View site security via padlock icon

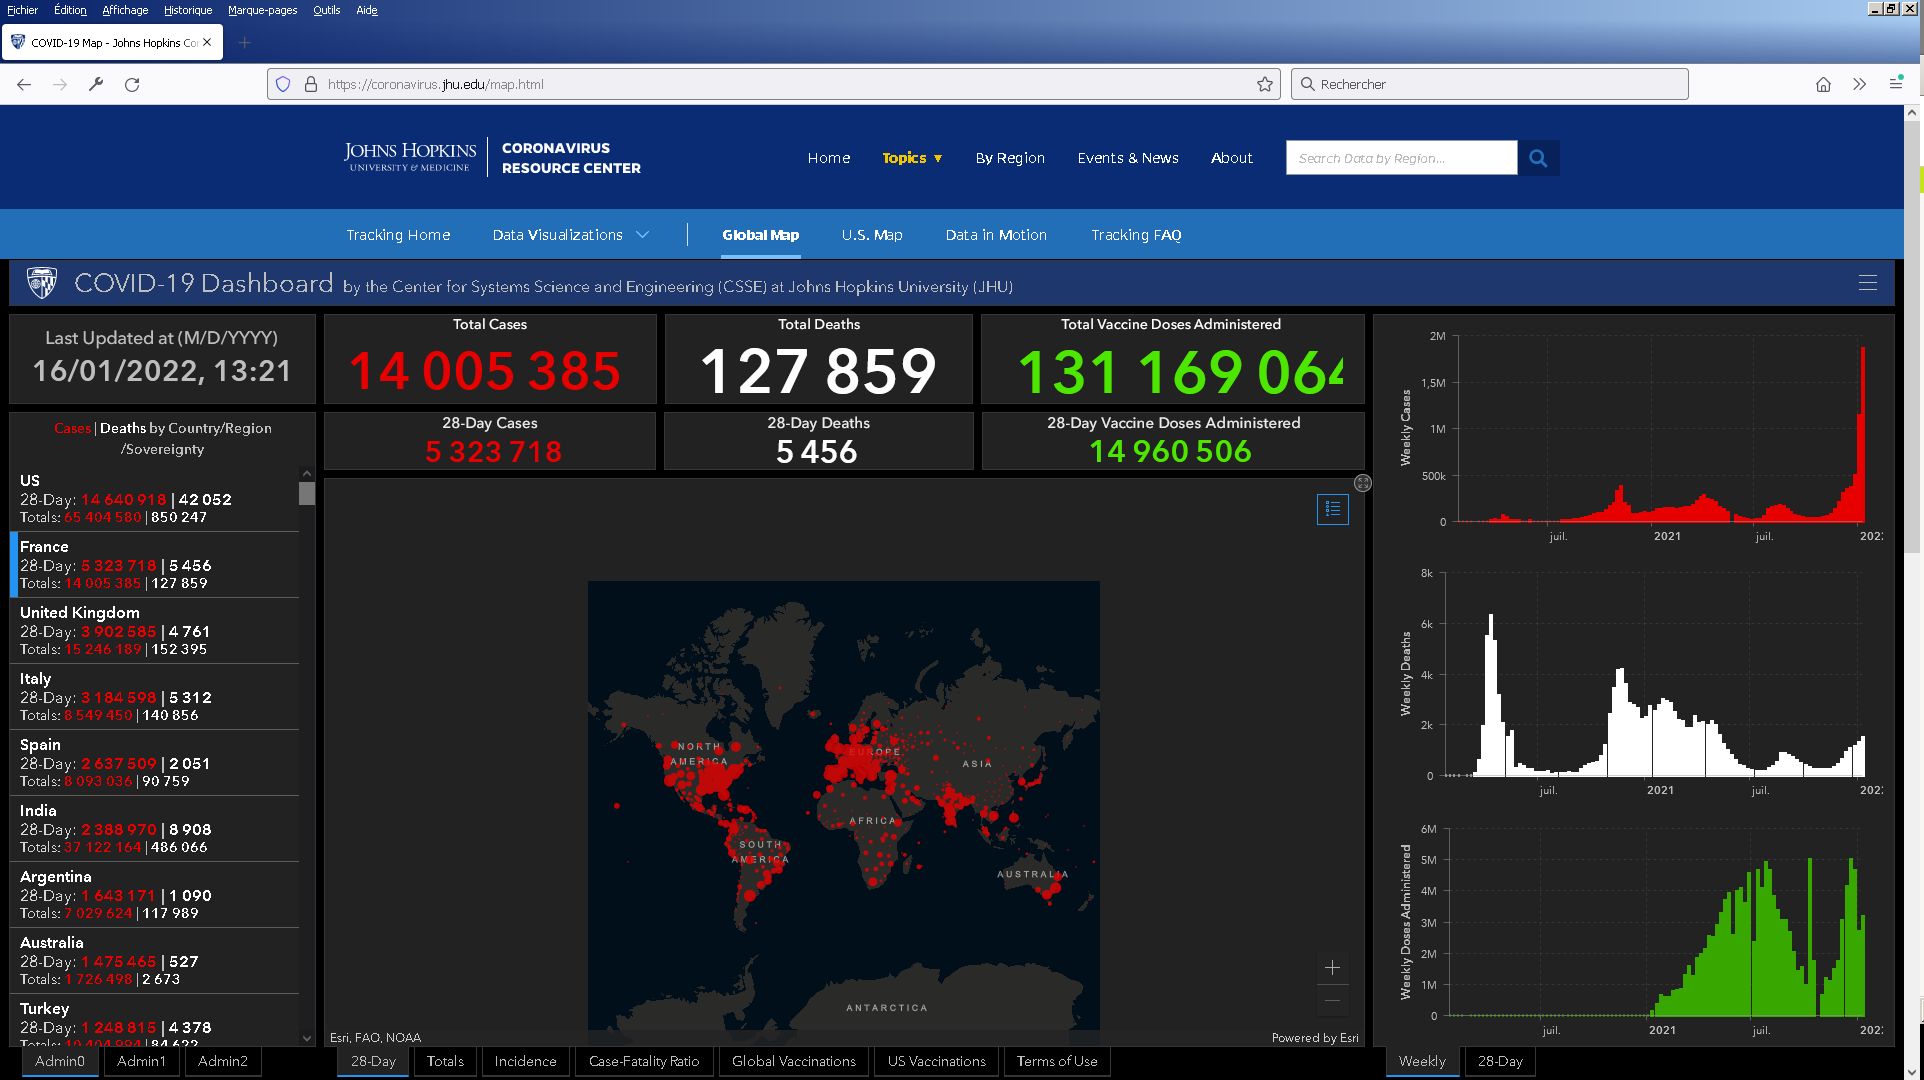310,84
